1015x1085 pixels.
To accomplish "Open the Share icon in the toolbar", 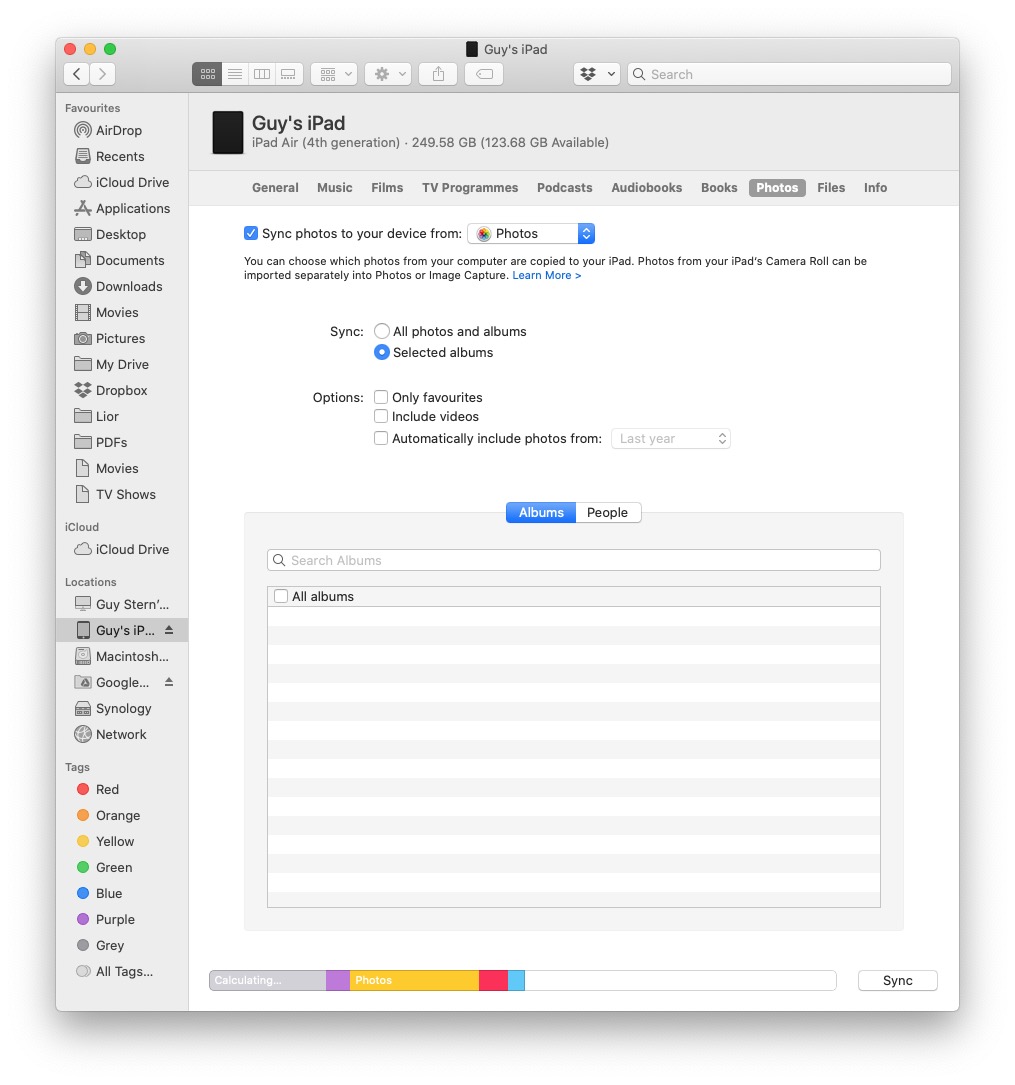I will [x=437, y=73].
